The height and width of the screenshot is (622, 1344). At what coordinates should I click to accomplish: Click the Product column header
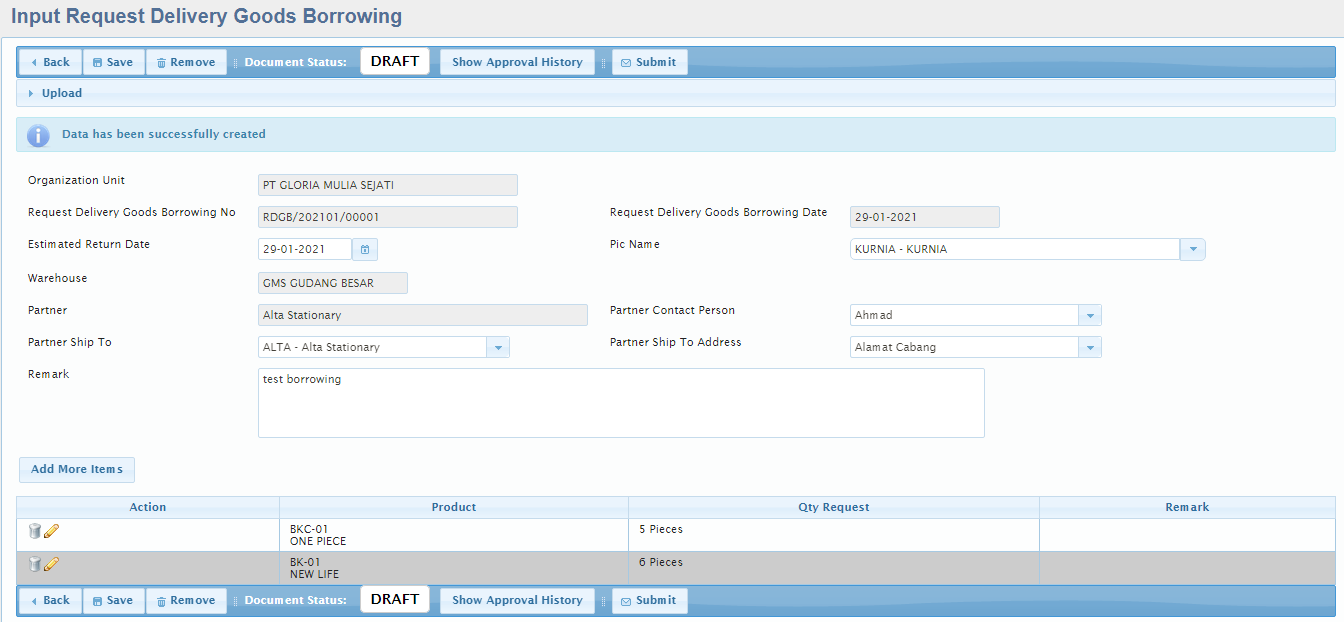point(454,507)
